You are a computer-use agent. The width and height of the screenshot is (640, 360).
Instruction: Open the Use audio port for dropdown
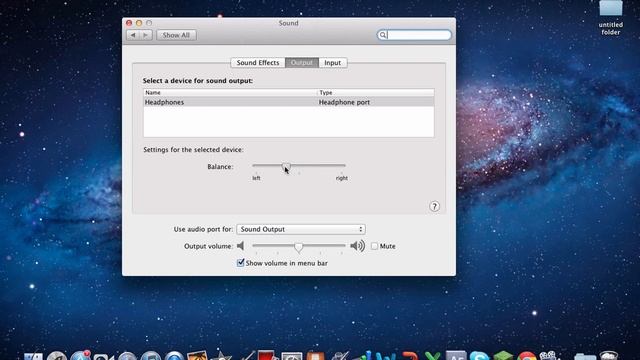click(x=301, y=229)
